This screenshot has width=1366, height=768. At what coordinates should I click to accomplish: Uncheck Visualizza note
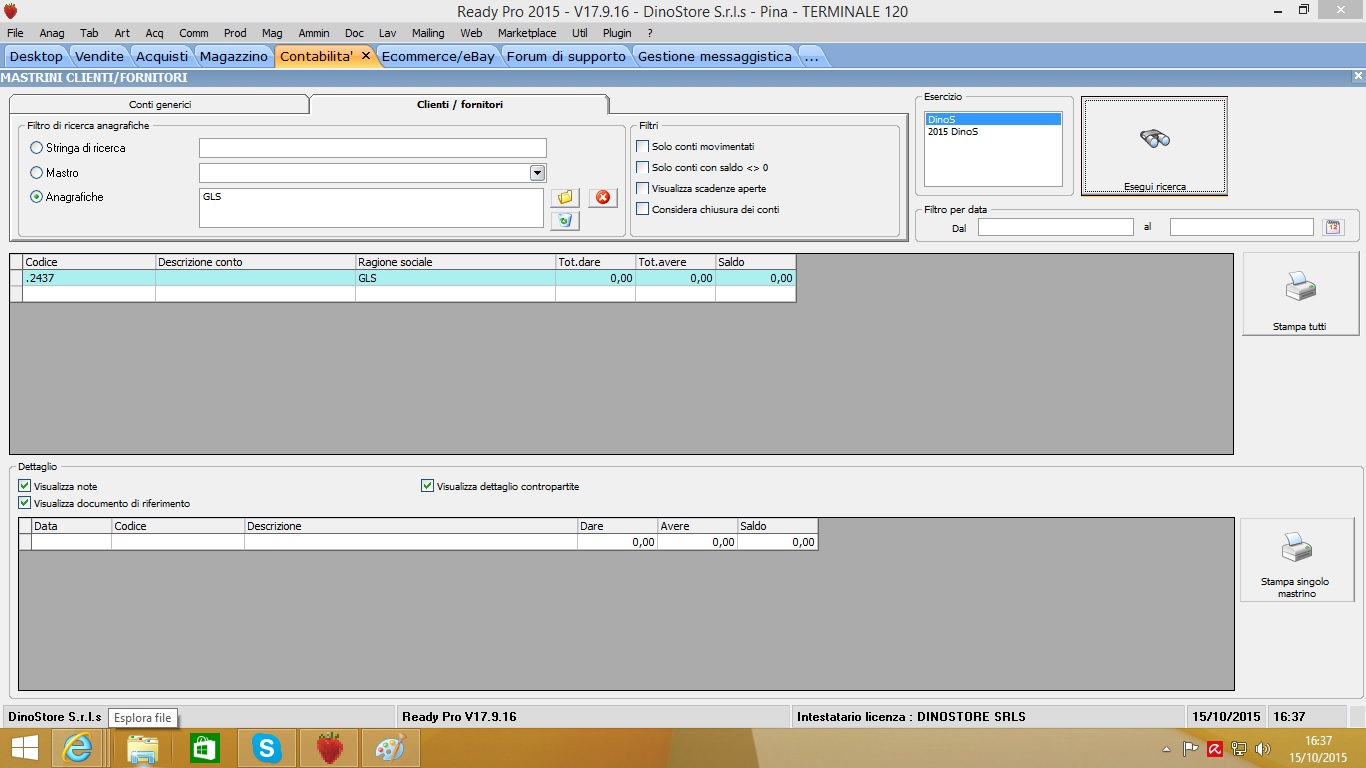point(25,486)
